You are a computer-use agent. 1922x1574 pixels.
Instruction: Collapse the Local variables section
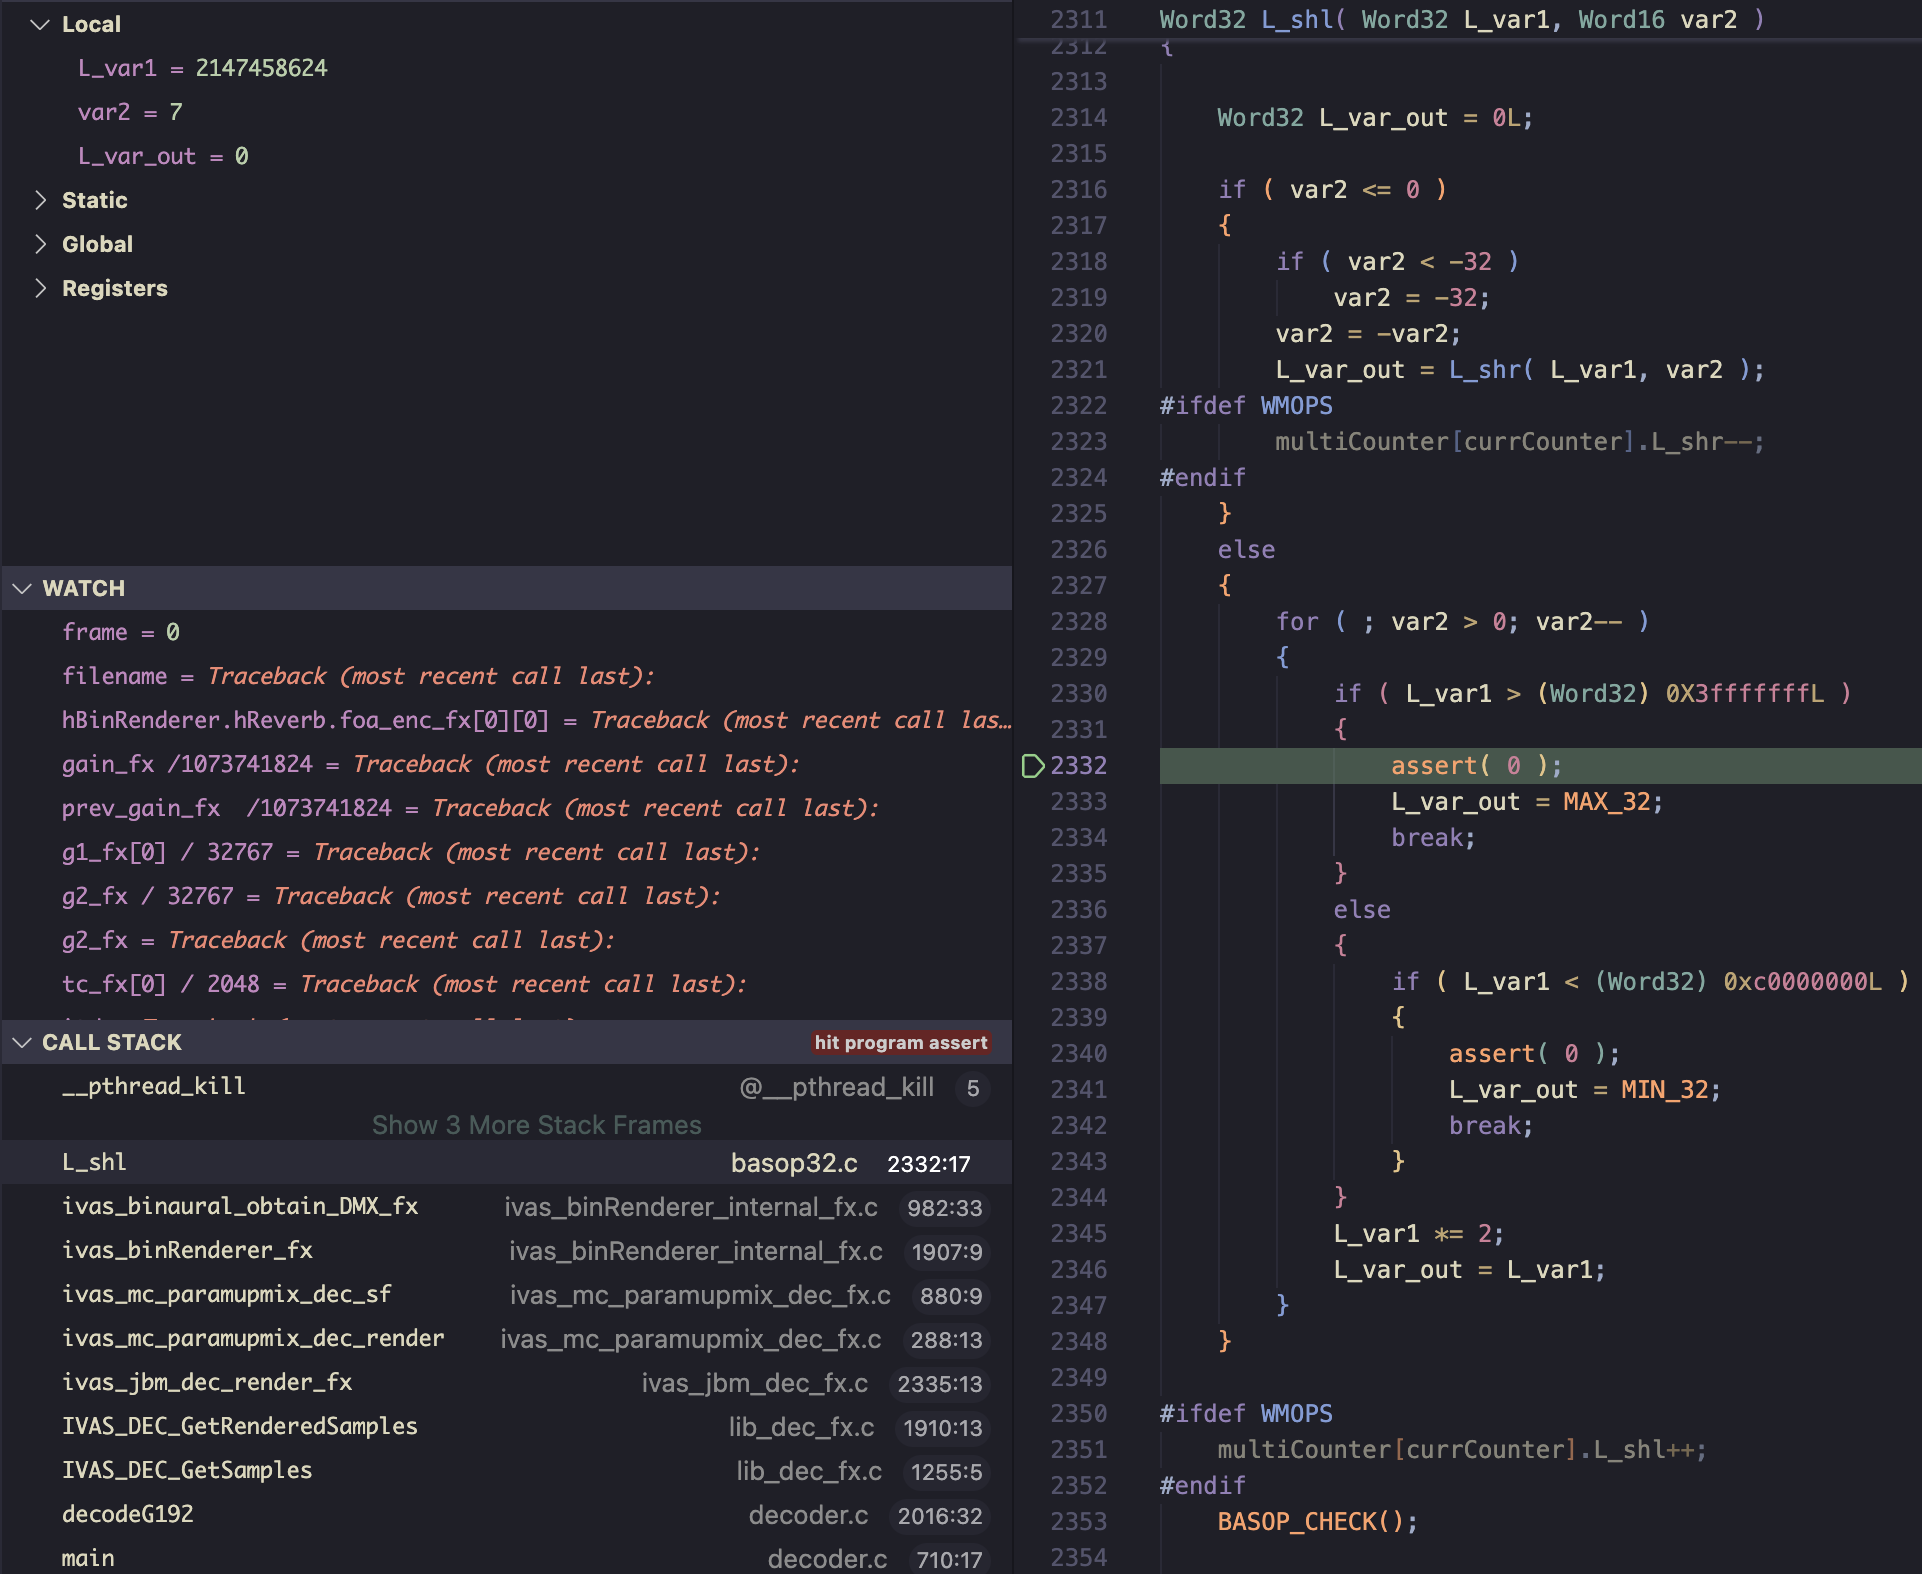click(40, 25)
